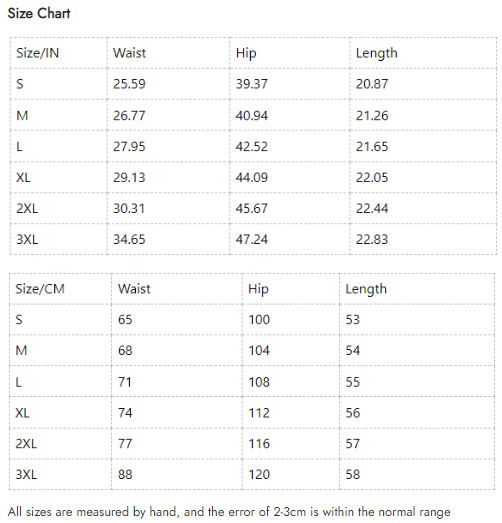Click the S waist value 65

click(125, 320)
